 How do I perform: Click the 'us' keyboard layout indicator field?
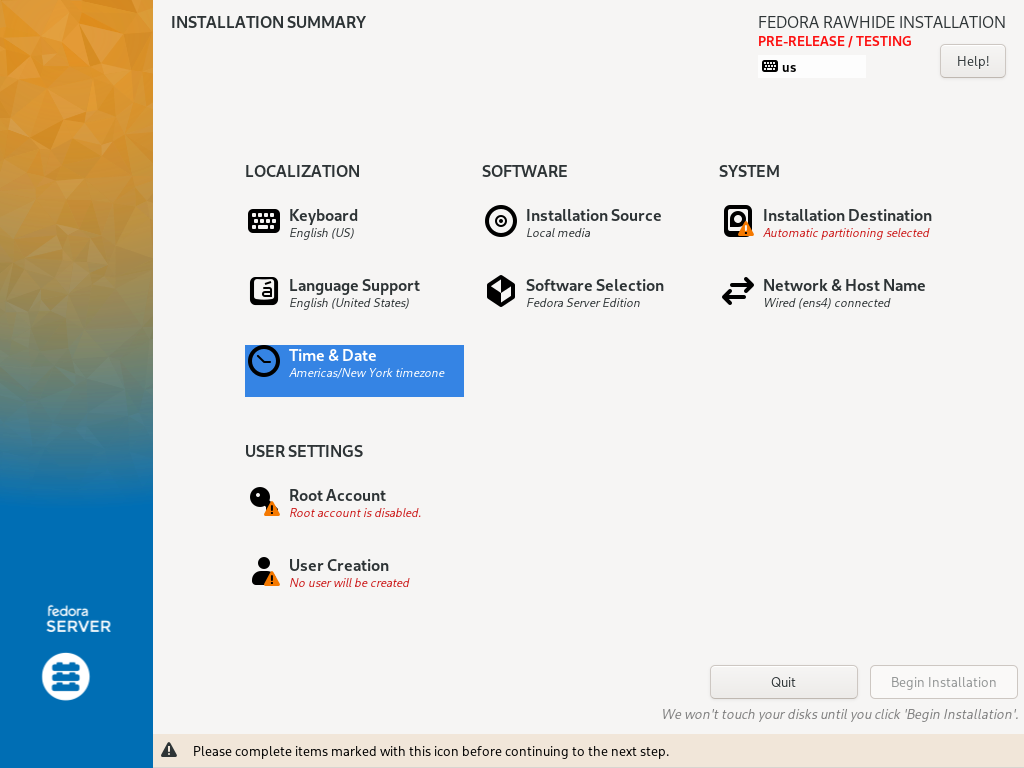(812, 67)
